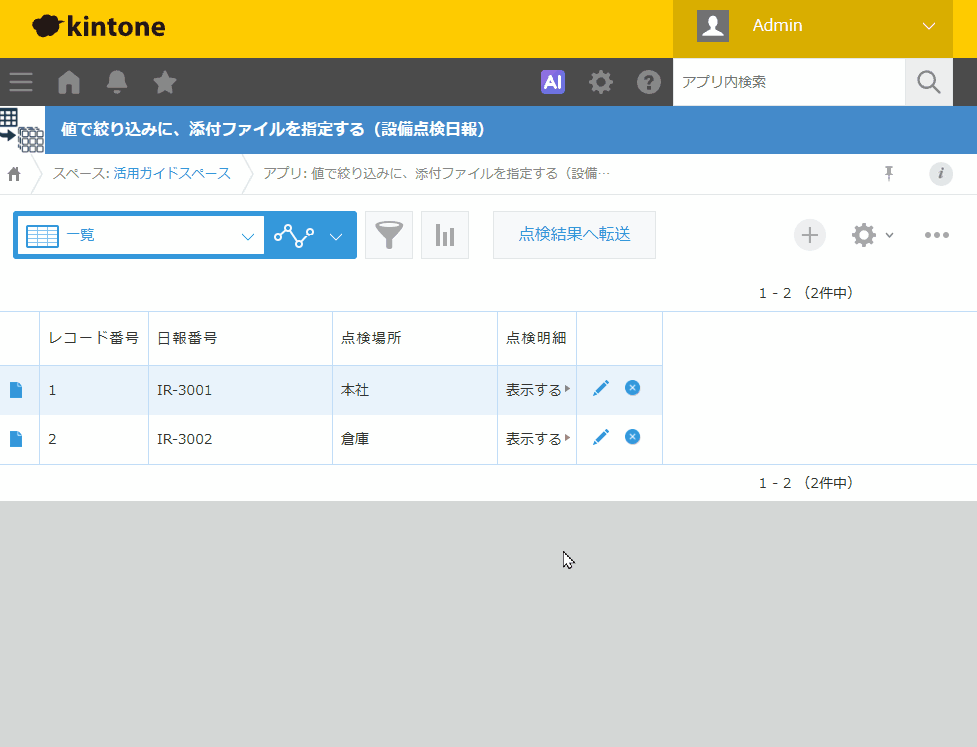
Task: Add a new record with plus button
Action: pos(809,235)
